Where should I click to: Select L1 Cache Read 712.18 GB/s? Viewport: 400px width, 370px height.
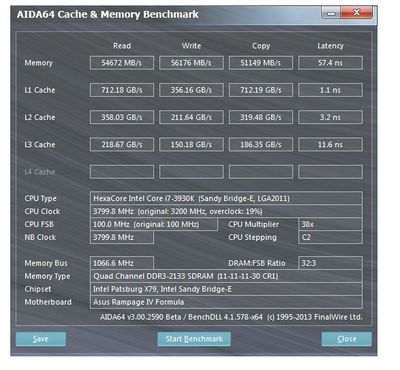pos(122,90)
